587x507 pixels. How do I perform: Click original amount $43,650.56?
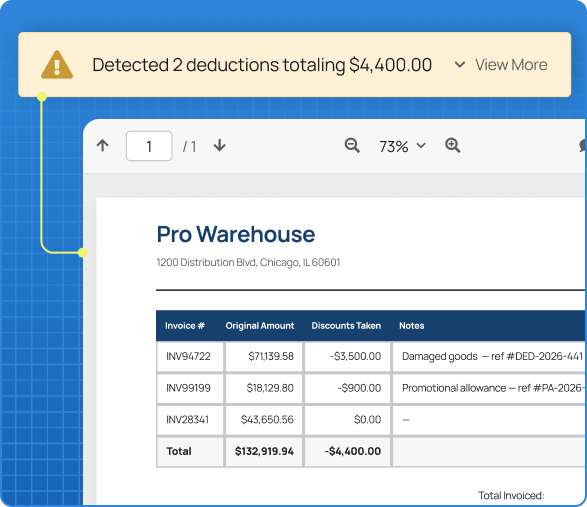[267, 420]
